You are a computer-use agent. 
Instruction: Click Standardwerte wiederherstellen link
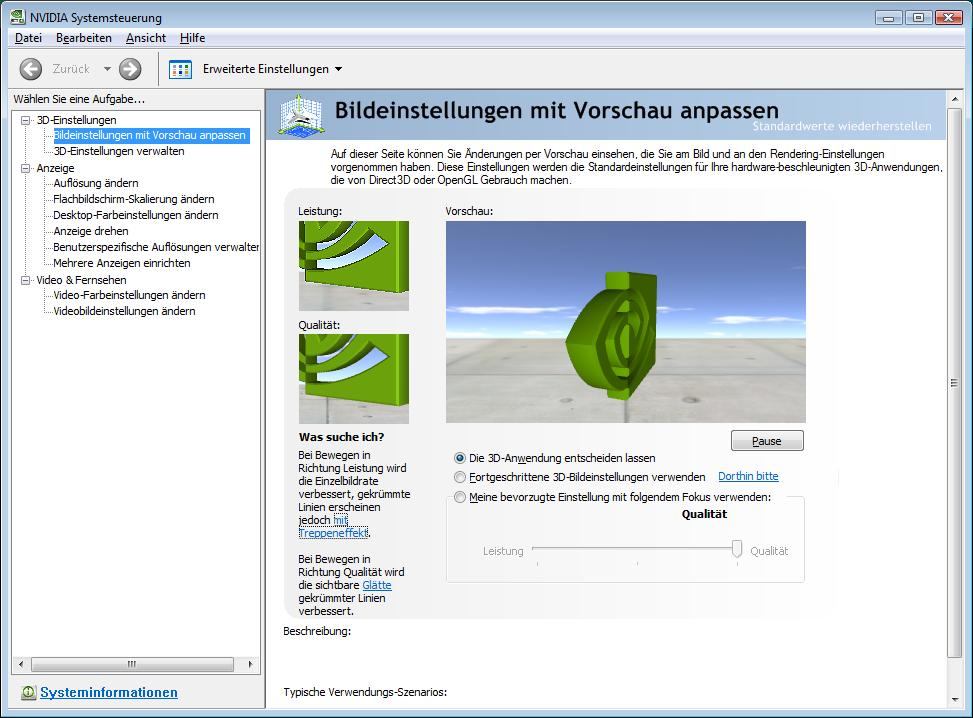click(842, 126)
